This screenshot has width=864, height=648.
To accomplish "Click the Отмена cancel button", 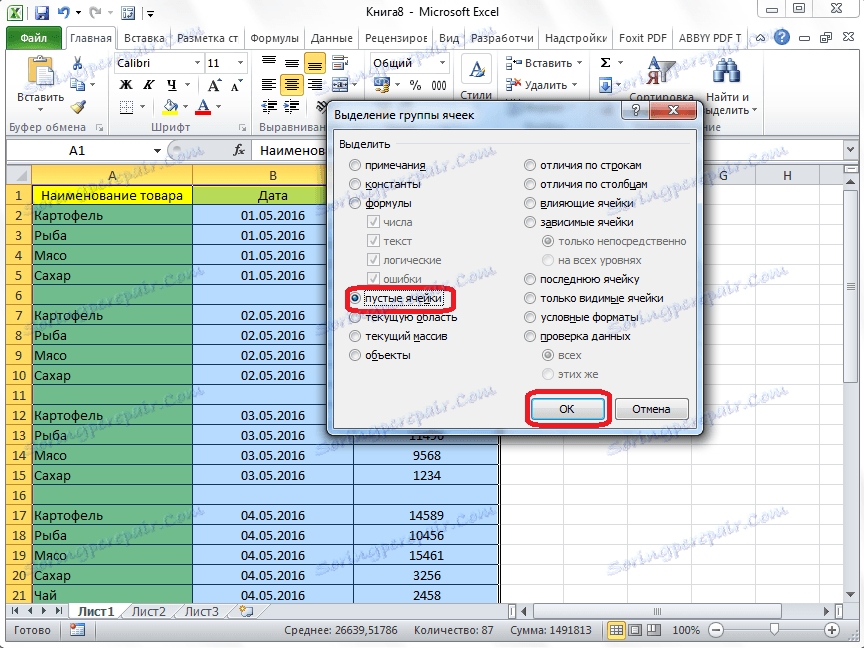I will pos(651,409).
